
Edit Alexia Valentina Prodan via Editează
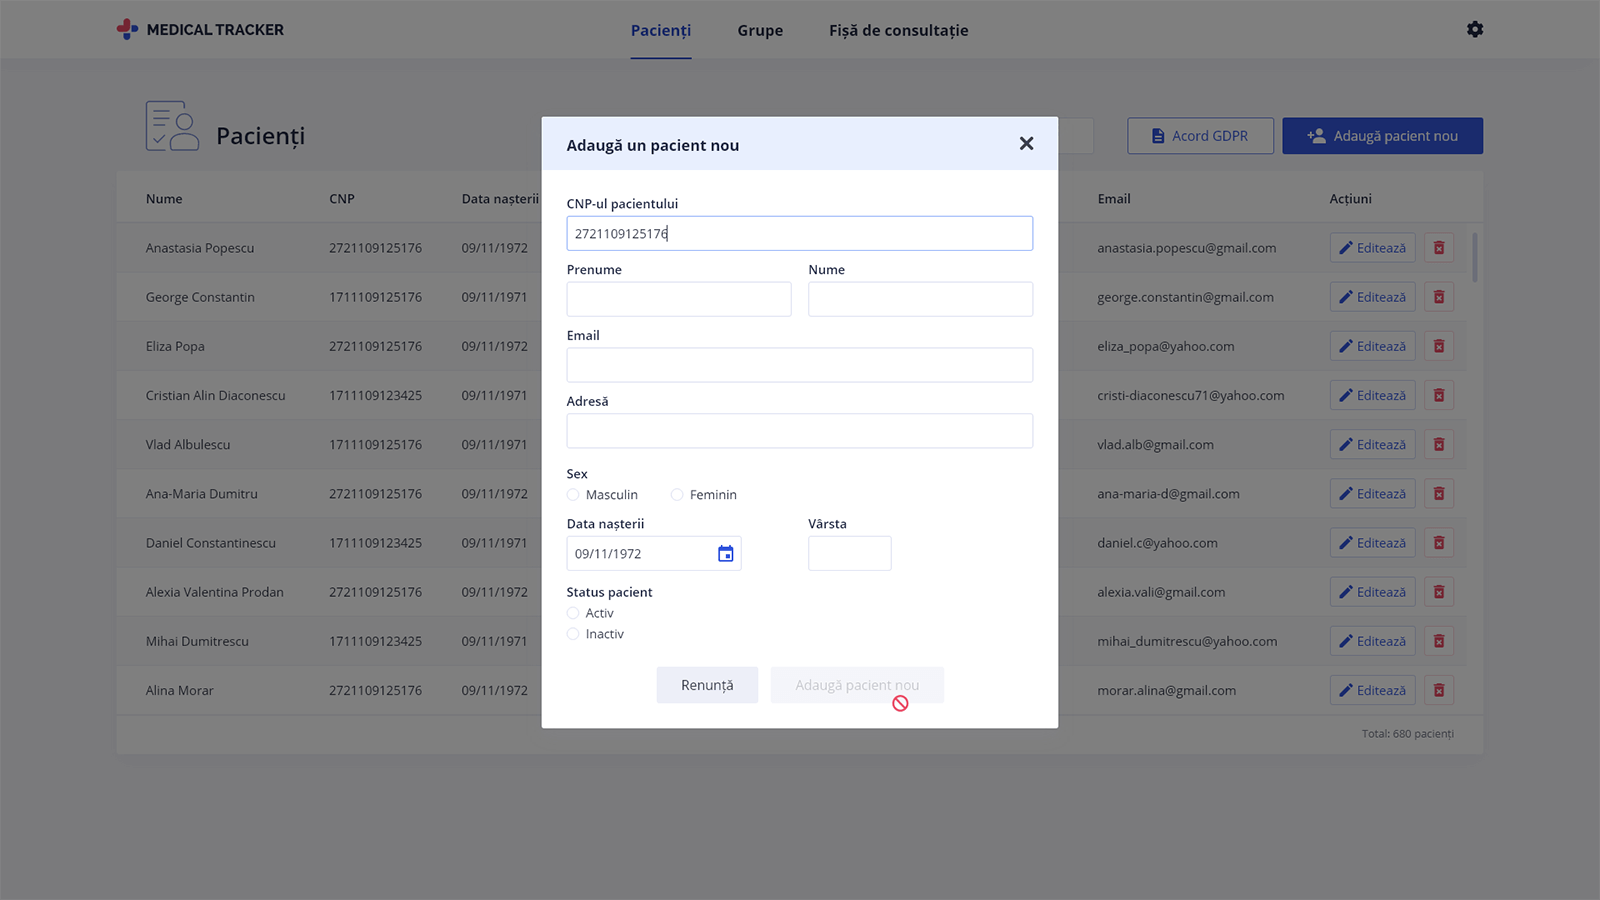(1372, 592)
